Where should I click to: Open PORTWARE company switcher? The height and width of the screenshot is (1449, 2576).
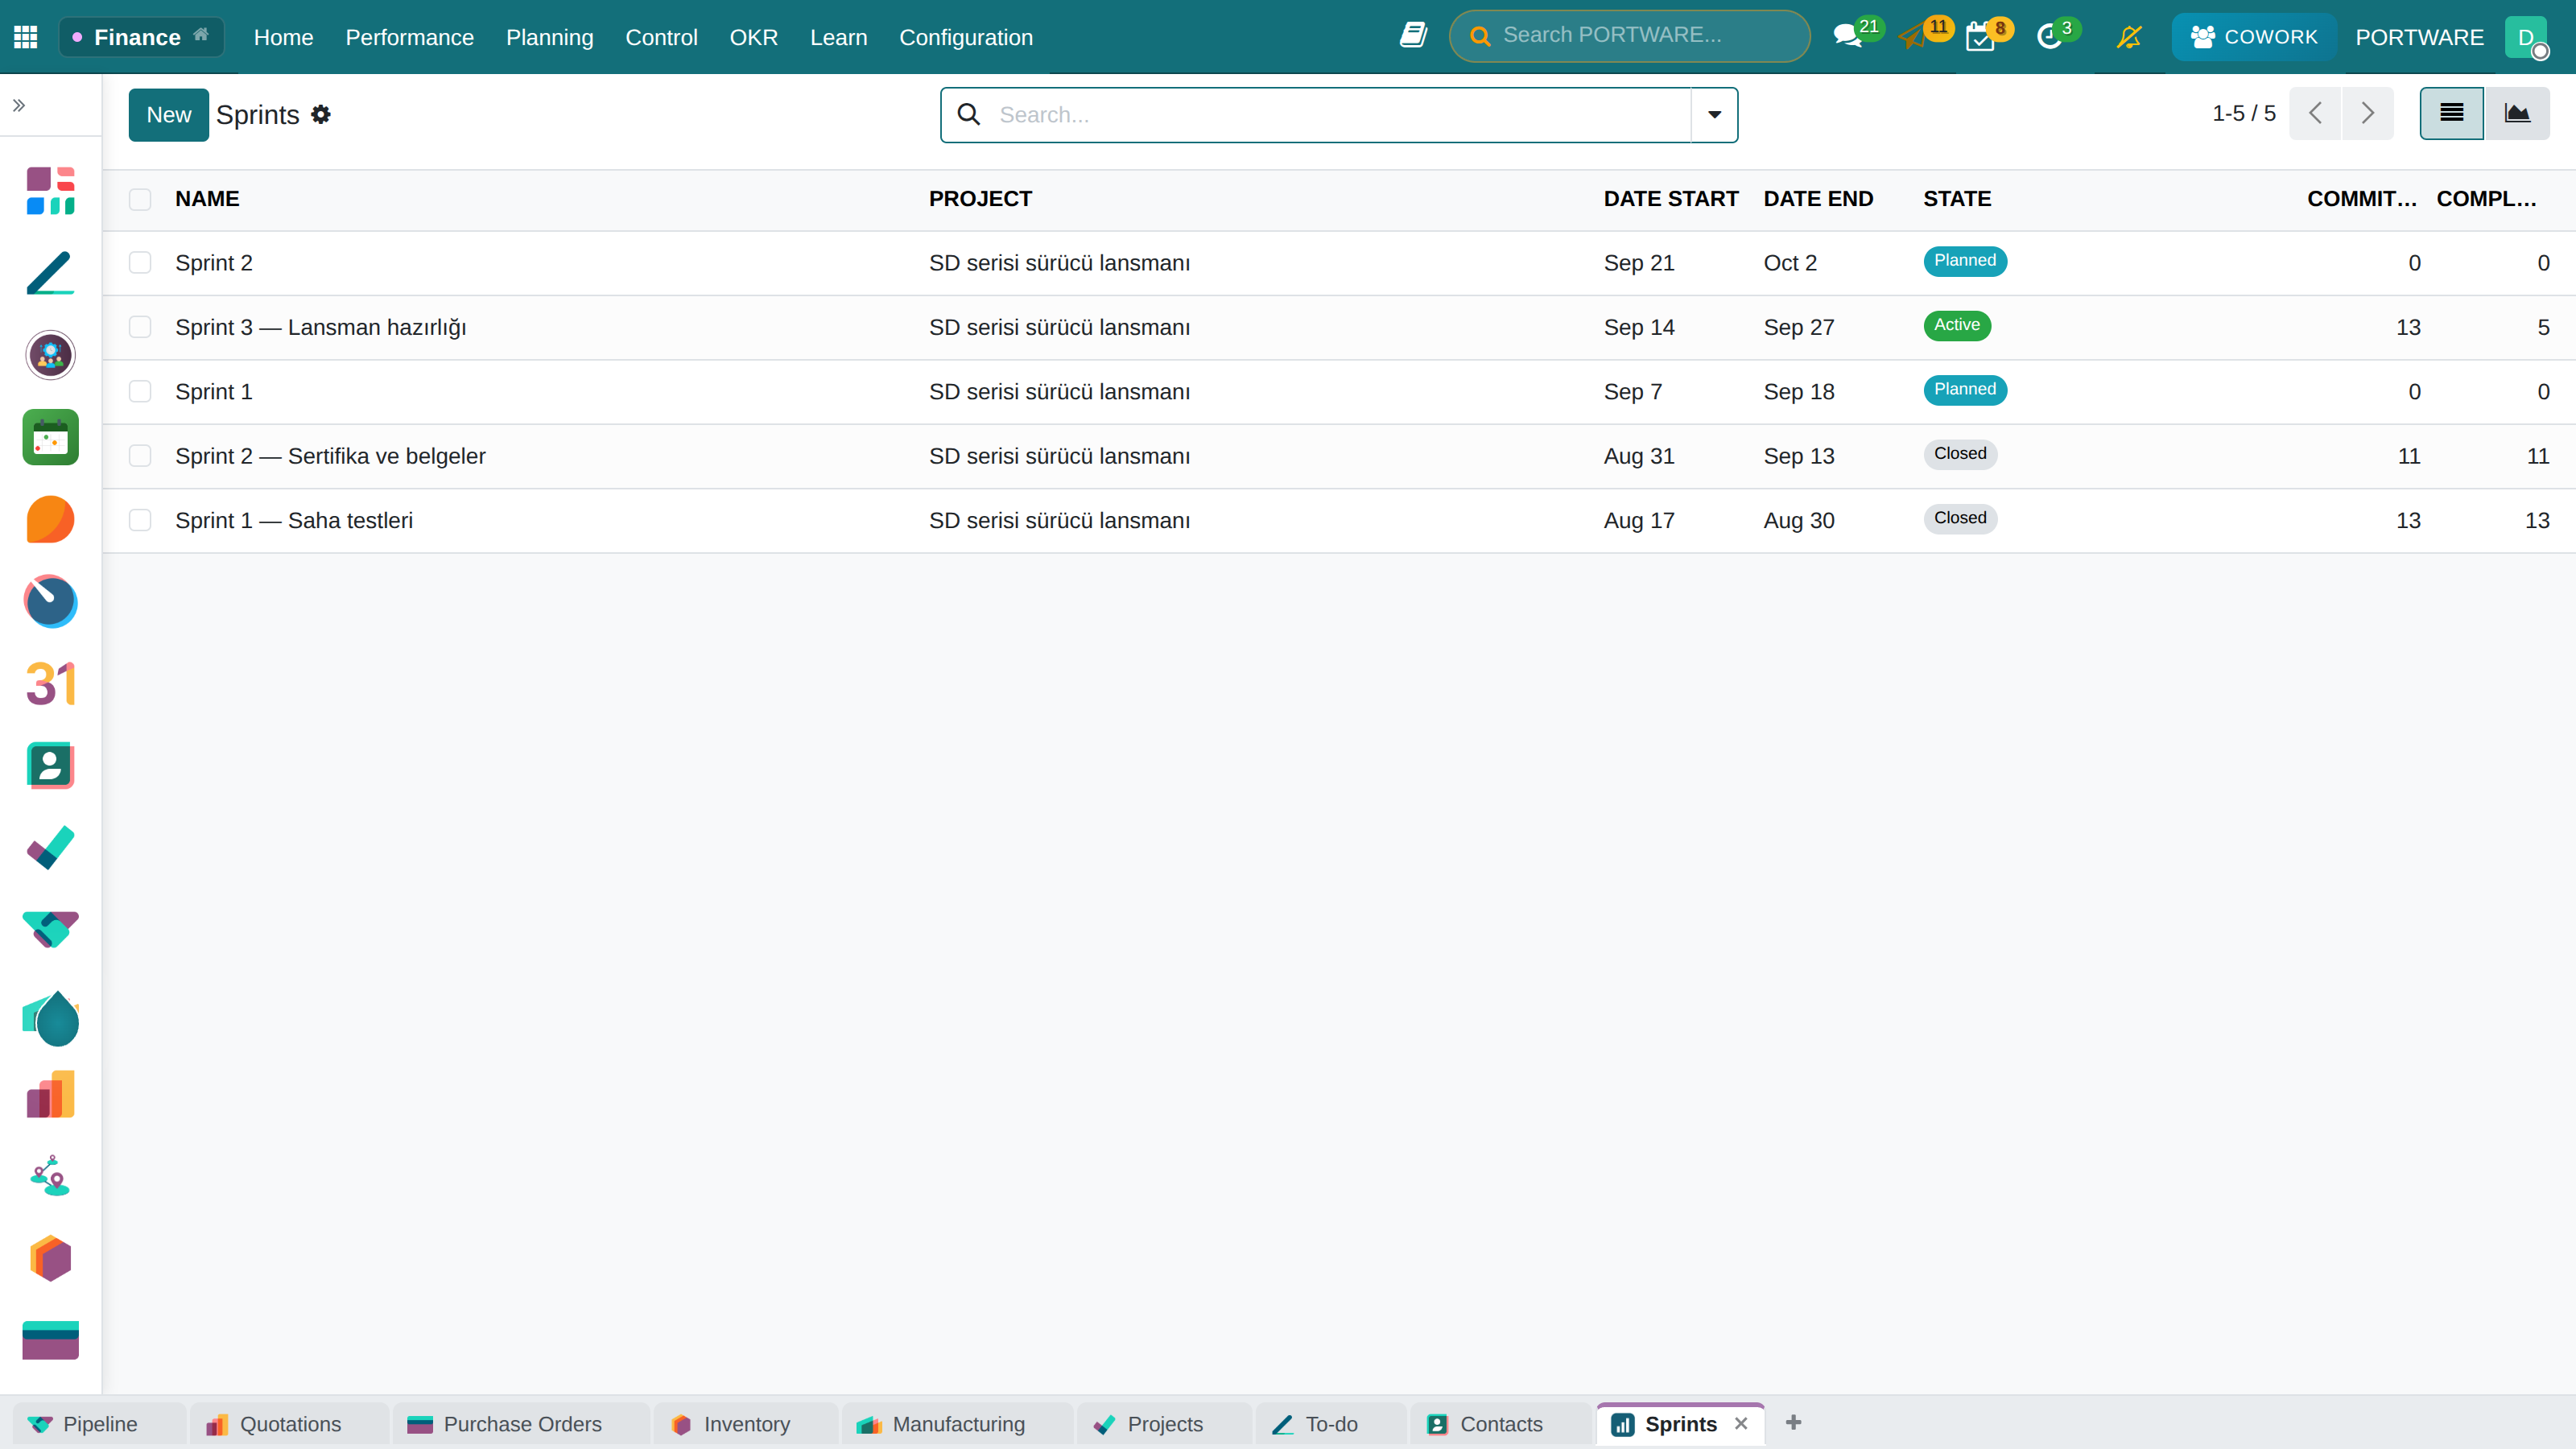click(x=2419, y=37)
